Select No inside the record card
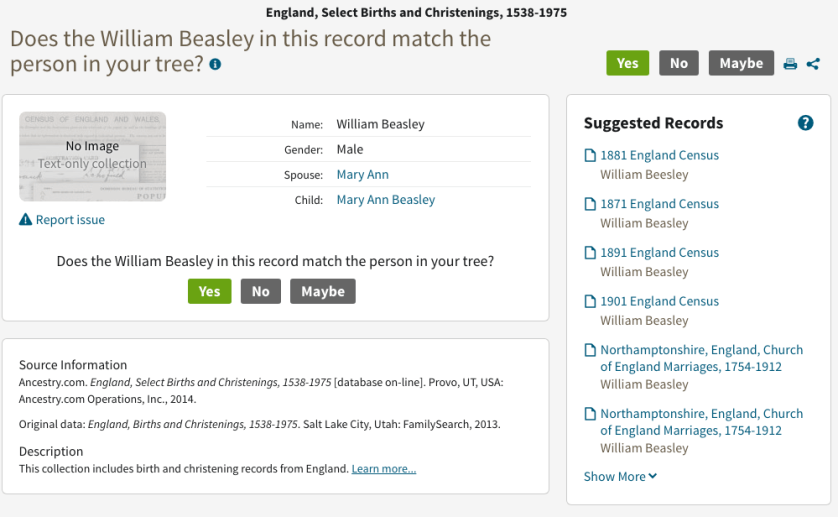 tap(260, 291)
